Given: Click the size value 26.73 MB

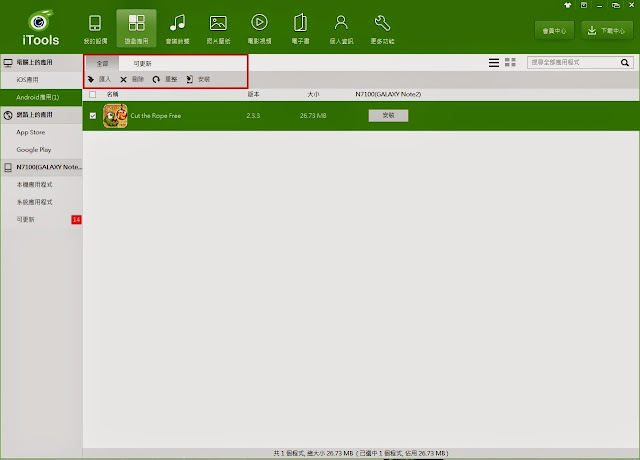Looking at the screenshot, I should pos(313,116).
